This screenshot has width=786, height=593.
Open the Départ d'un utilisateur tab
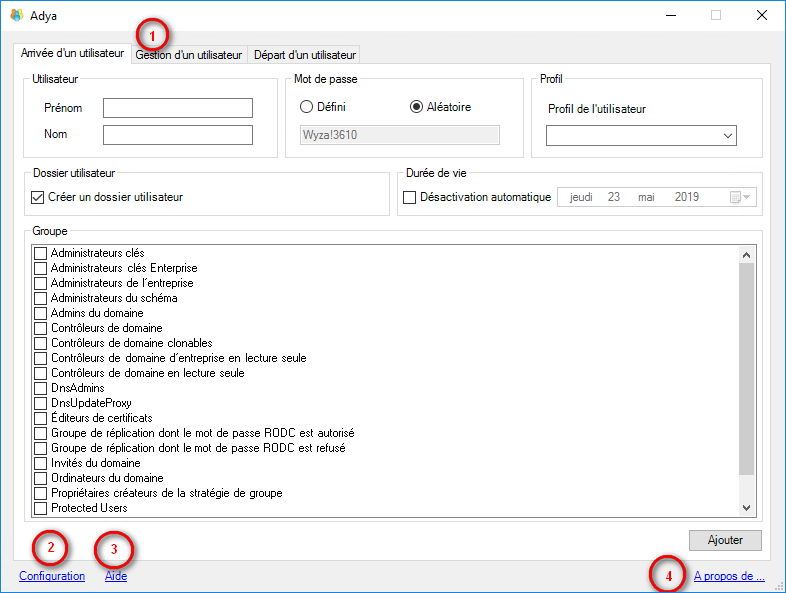click(304, 55)
